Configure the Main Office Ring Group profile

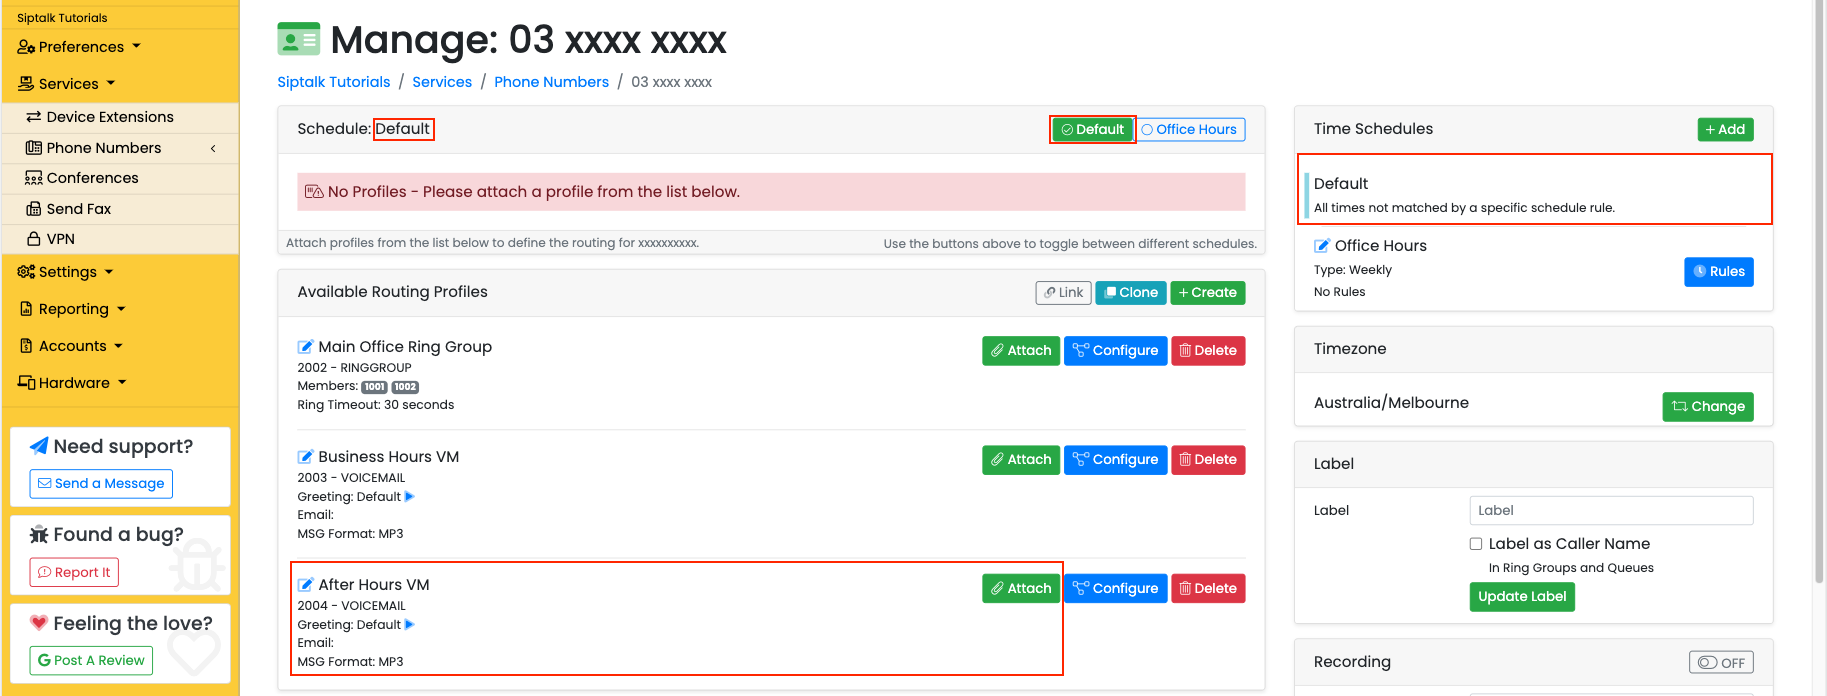coord(1115,350)
